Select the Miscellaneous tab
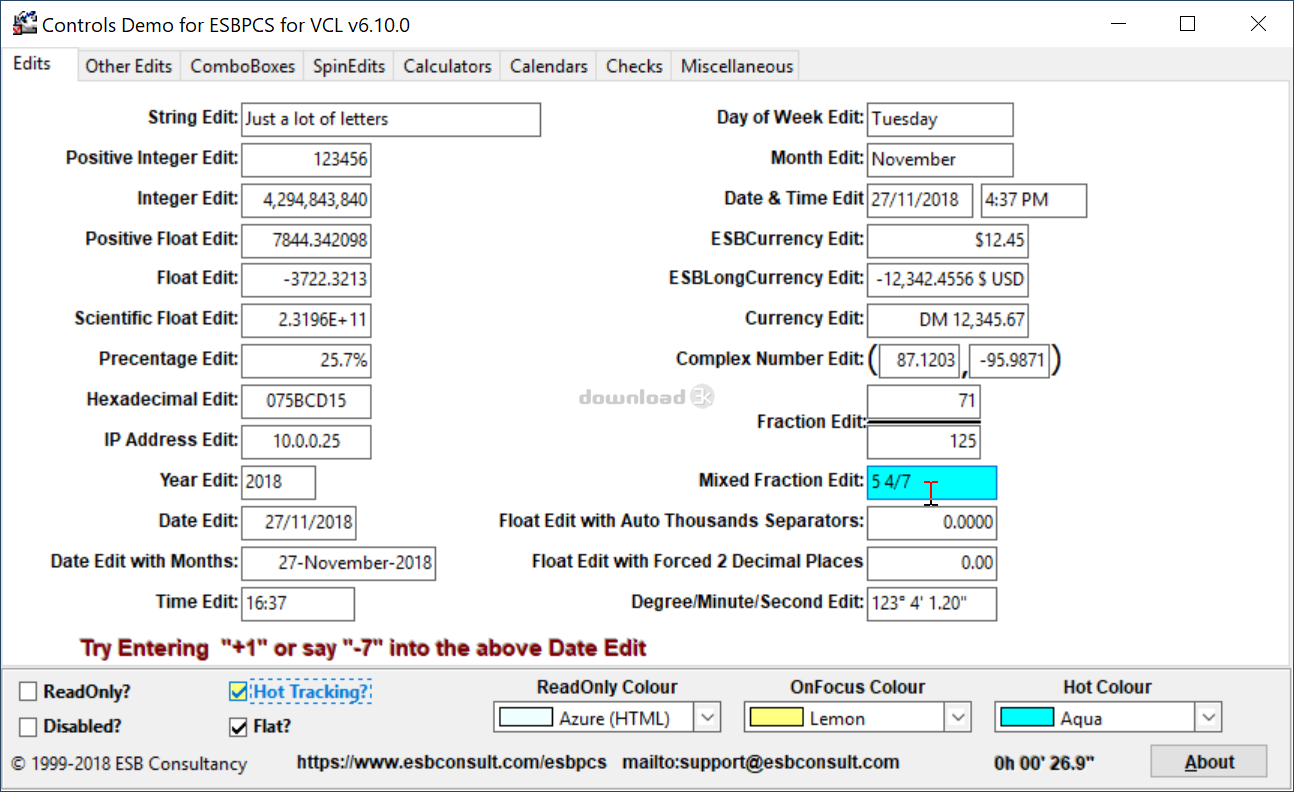The image size is (1294, 792). (x=737, y=66)
